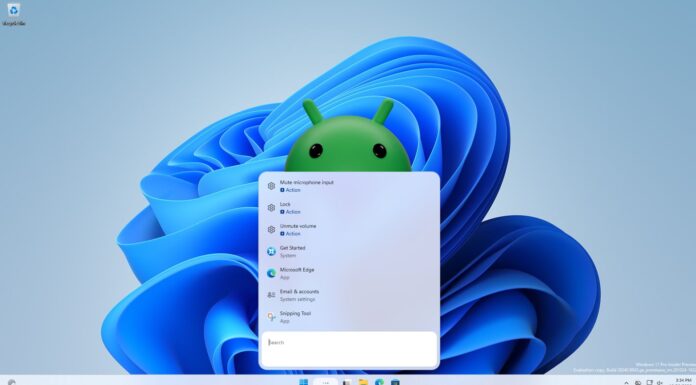The height and width of the screenshot is (385, 696).
Task: Select the Recycle Bin desktop icon
Action: pos(14,14)
